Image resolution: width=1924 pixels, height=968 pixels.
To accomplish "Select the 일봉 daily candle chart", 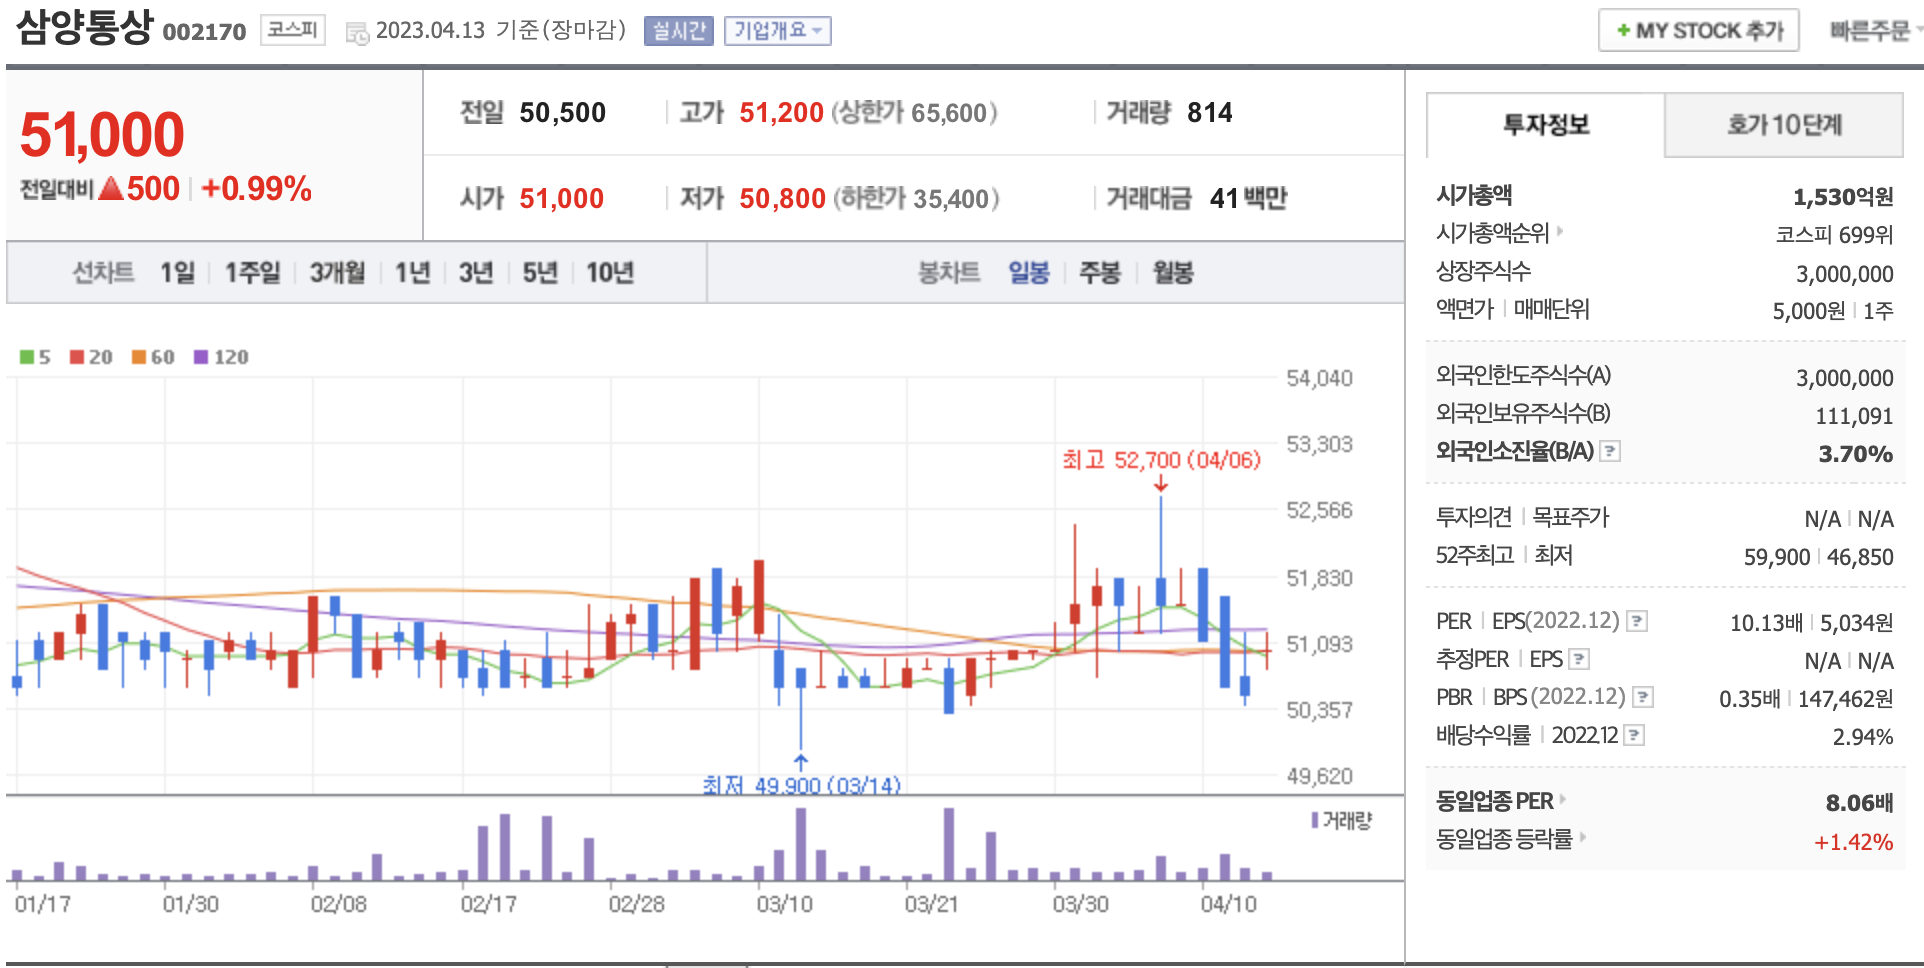I will click(x=1028, y=272).
